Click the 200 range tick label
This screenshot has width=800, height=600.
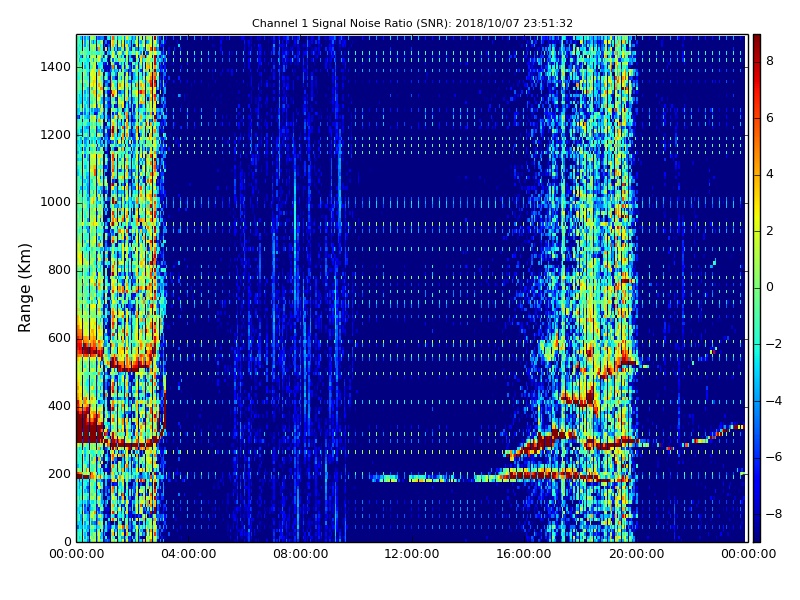[59, 474]
